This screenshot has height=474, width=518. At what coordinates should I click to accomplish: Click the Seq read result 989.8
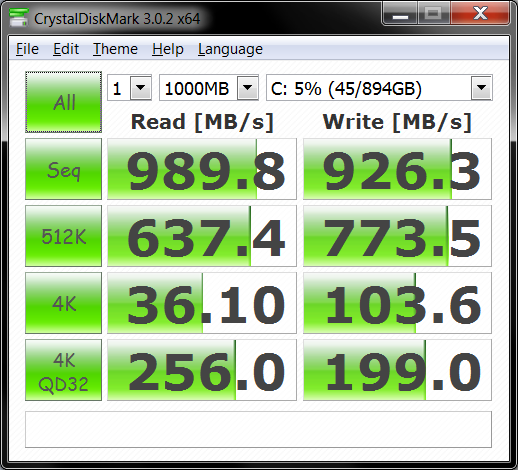pyautogui.click(x=202, y=169)
